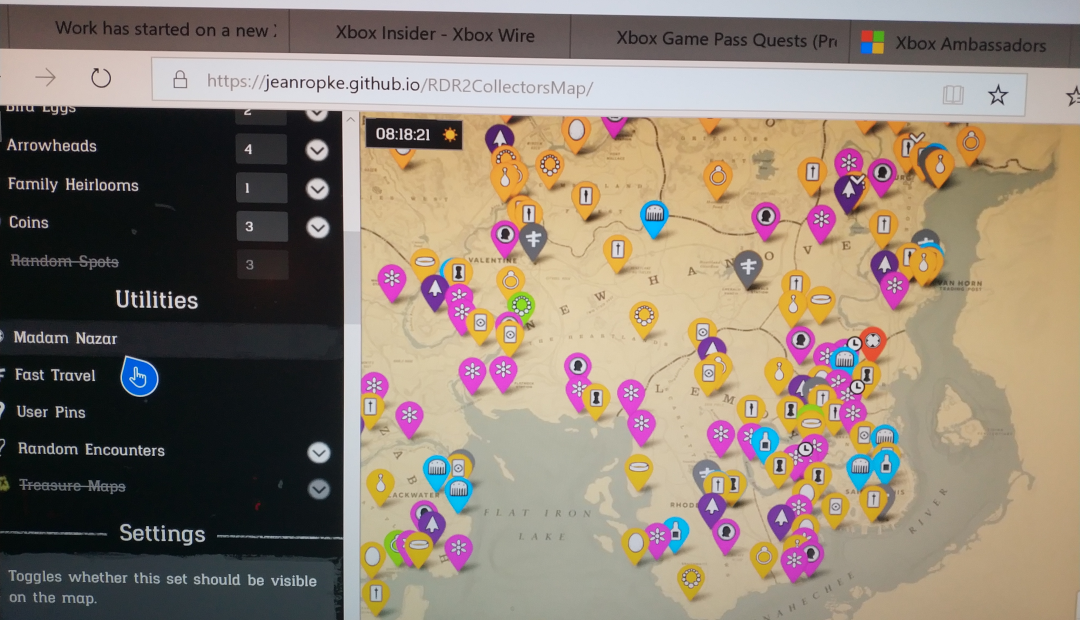
Task: Click the Utilities section heading
Action: pos(157,300)
